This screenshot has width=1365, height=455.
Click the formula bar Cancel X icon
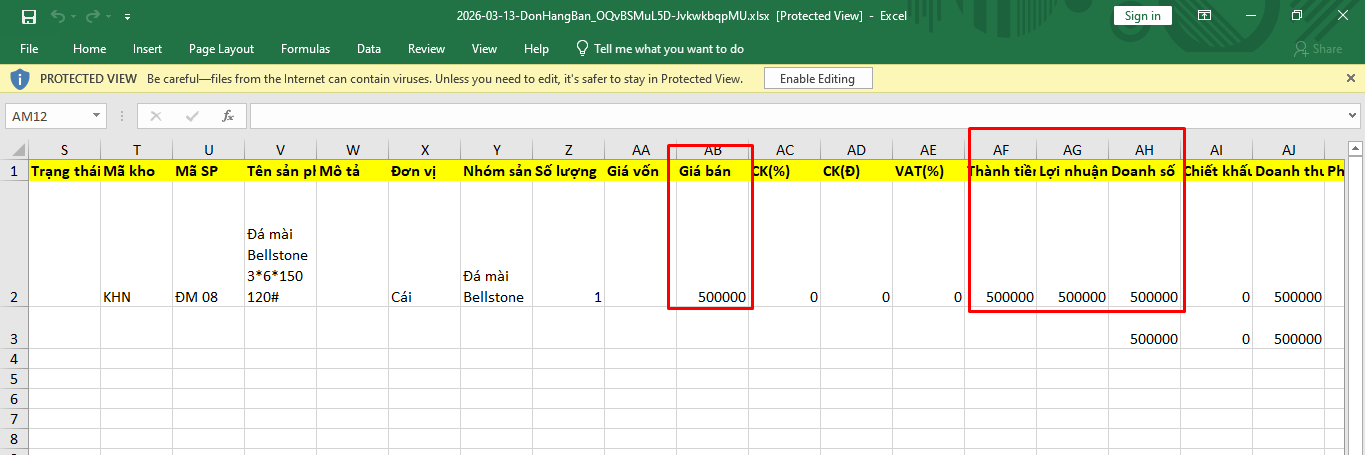point(156,116)
